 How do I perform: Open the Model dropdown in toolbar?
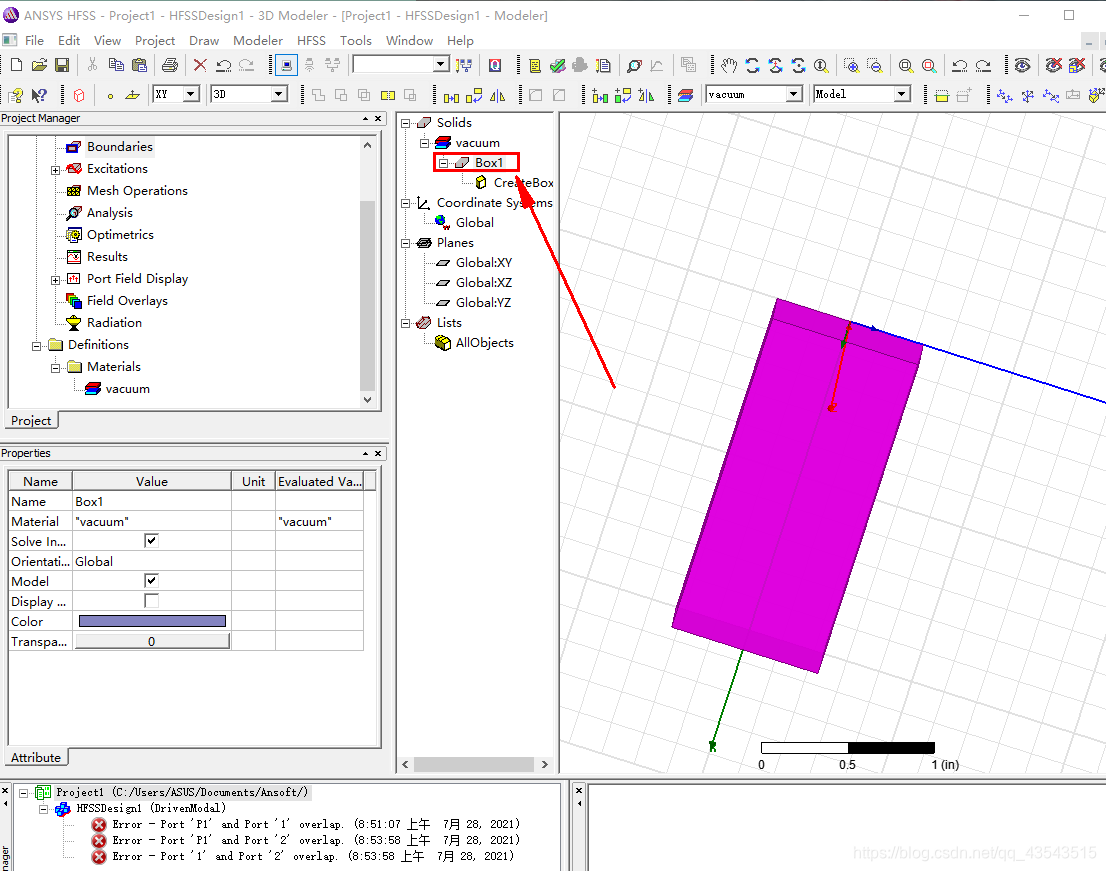(x=901, y=94)
